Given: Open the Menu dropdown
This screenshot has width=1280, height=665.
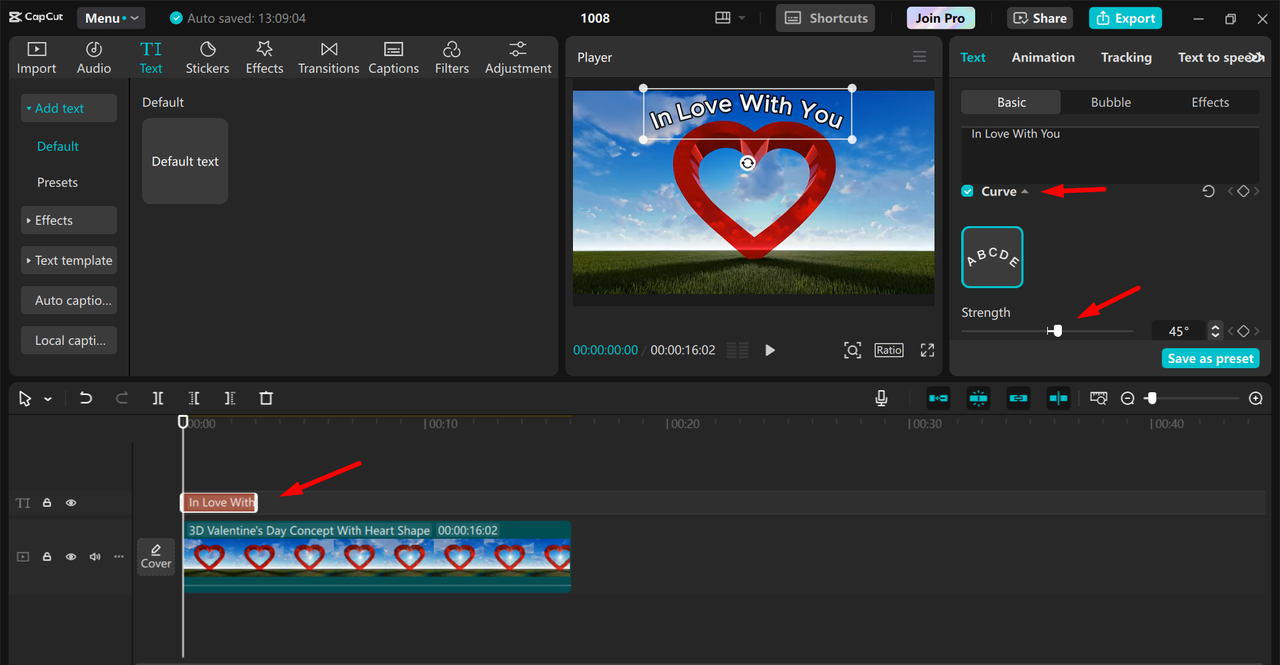Looking at the screenshot, I should pos(110,18).
